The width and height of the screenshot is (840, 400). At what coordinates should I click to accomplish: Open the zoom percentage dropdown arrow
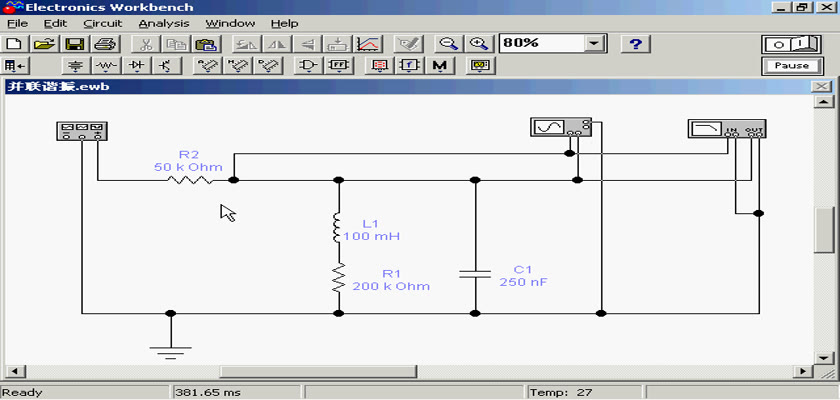tap(594, 43)
